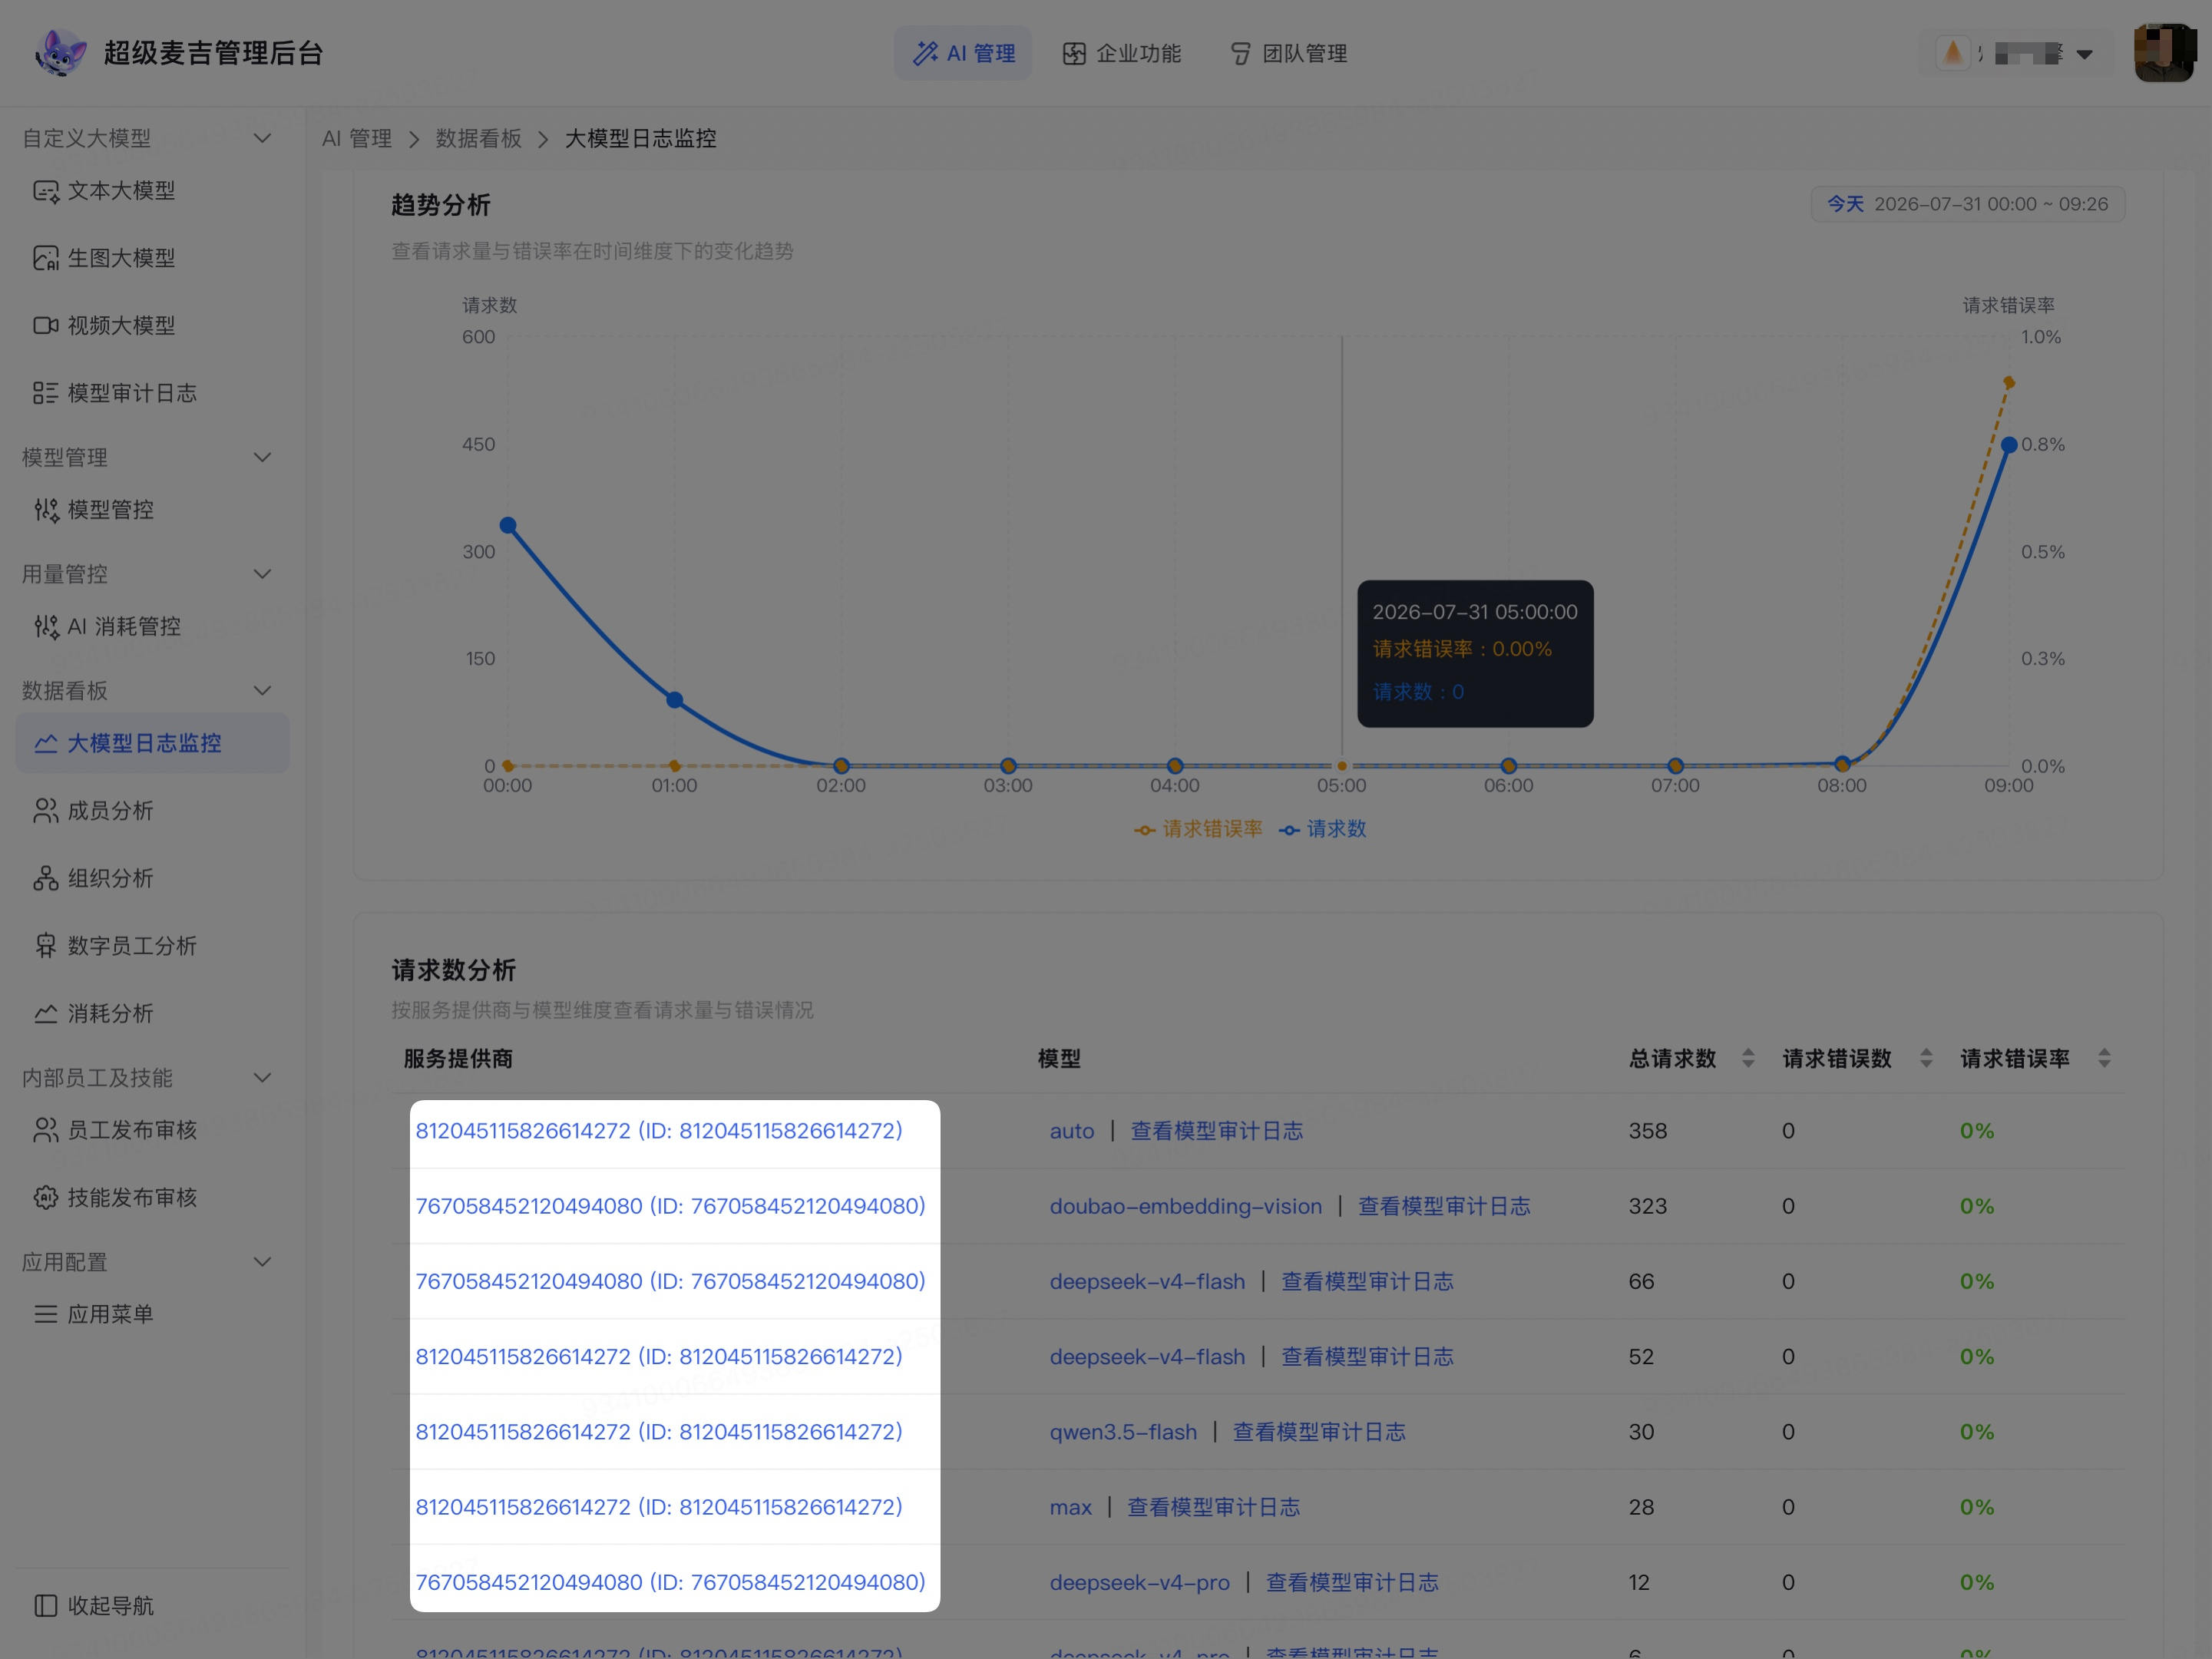Collapse the 模型管理 sidebar group
The height and width of the screenshot is (1659, 2212).
coord(262,457)
